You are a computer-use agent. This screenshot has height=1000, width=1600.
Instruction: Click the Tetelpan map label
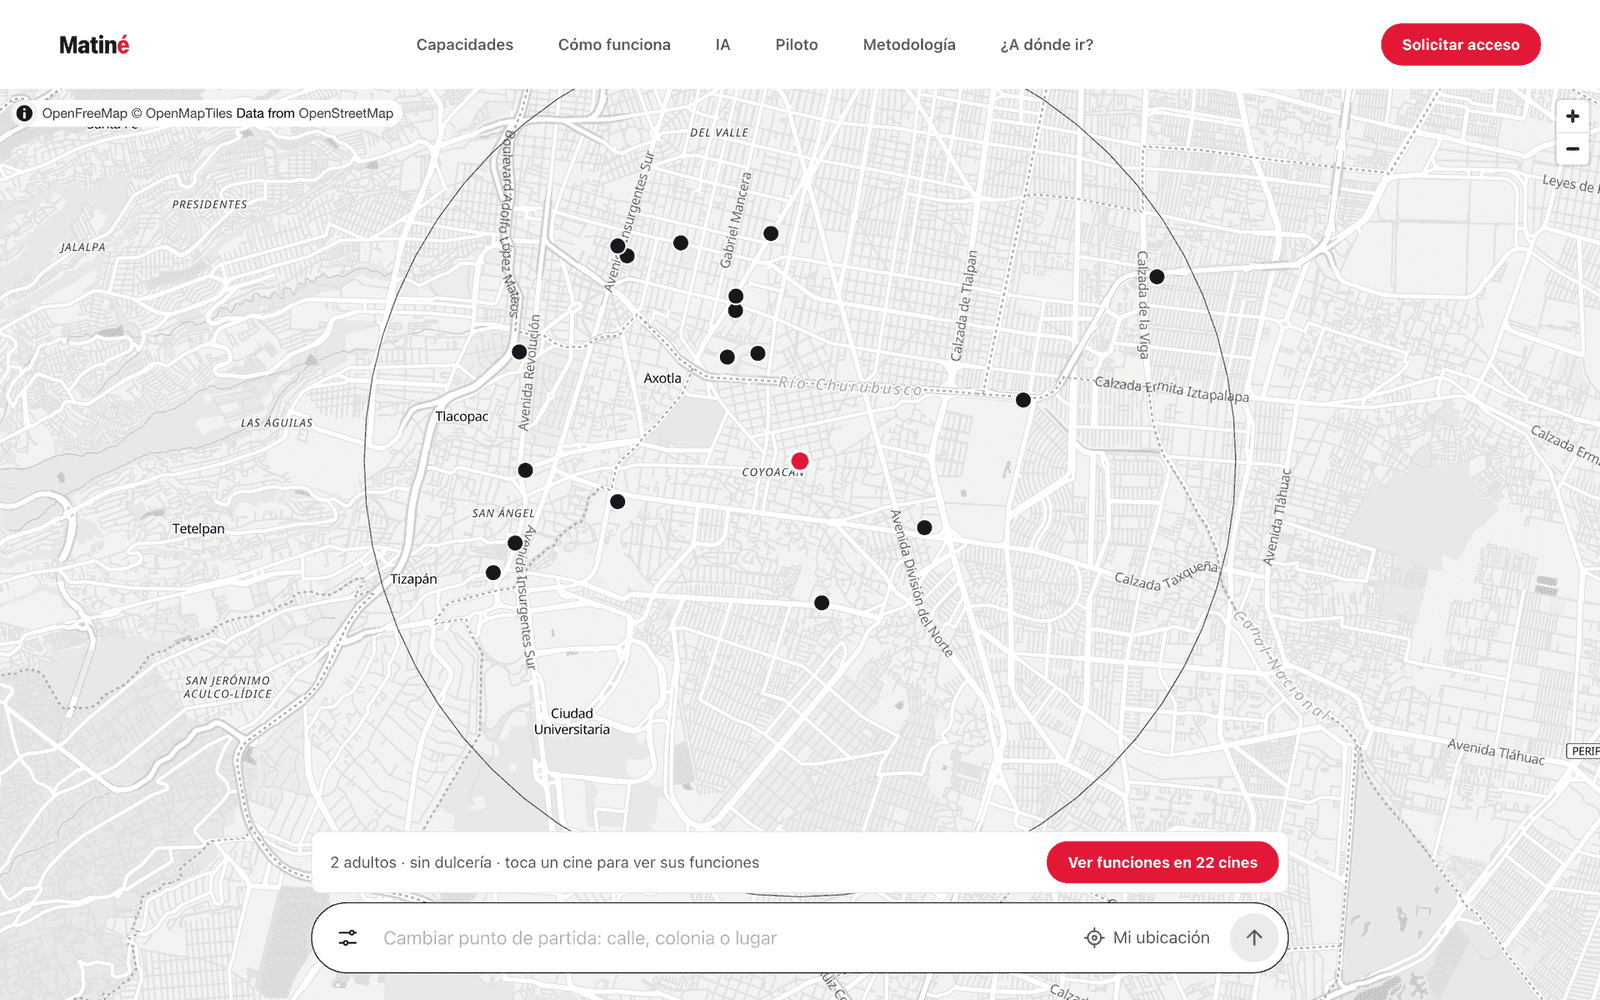[x=198, y=529]
